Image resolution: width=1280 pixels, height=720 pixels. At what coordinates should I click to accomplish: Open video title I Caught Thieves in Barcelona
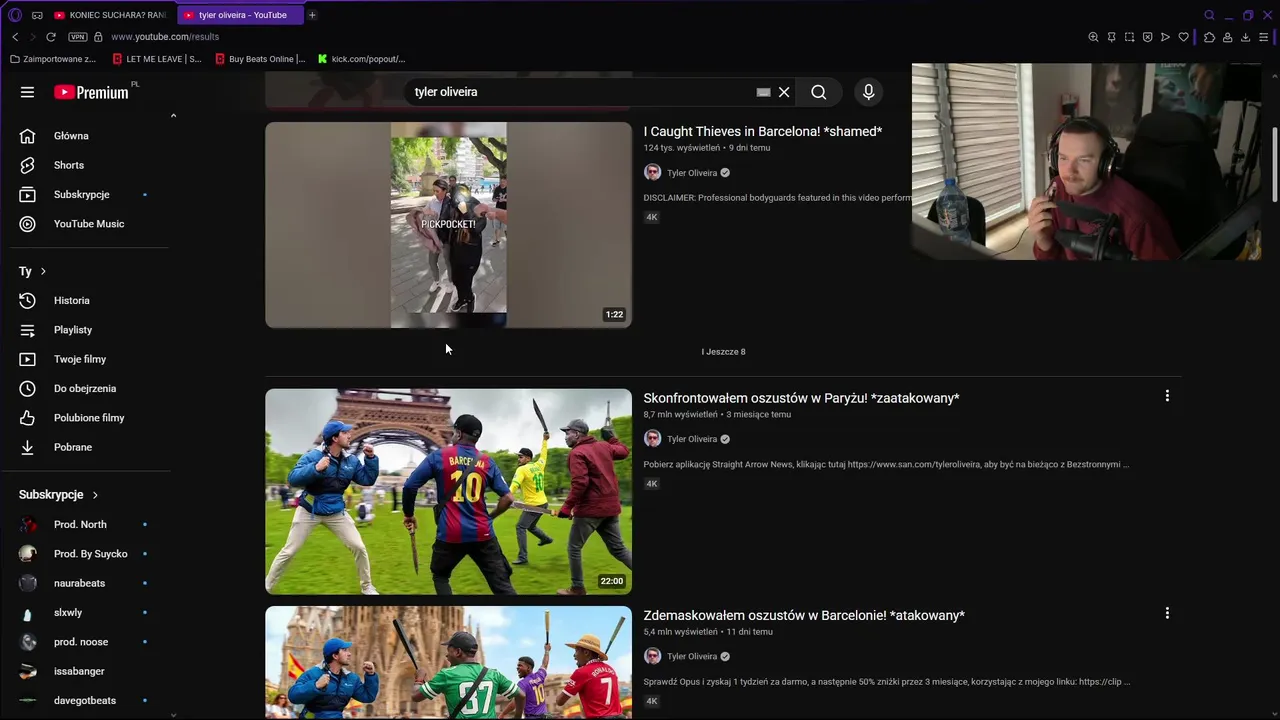pos(763,132)
